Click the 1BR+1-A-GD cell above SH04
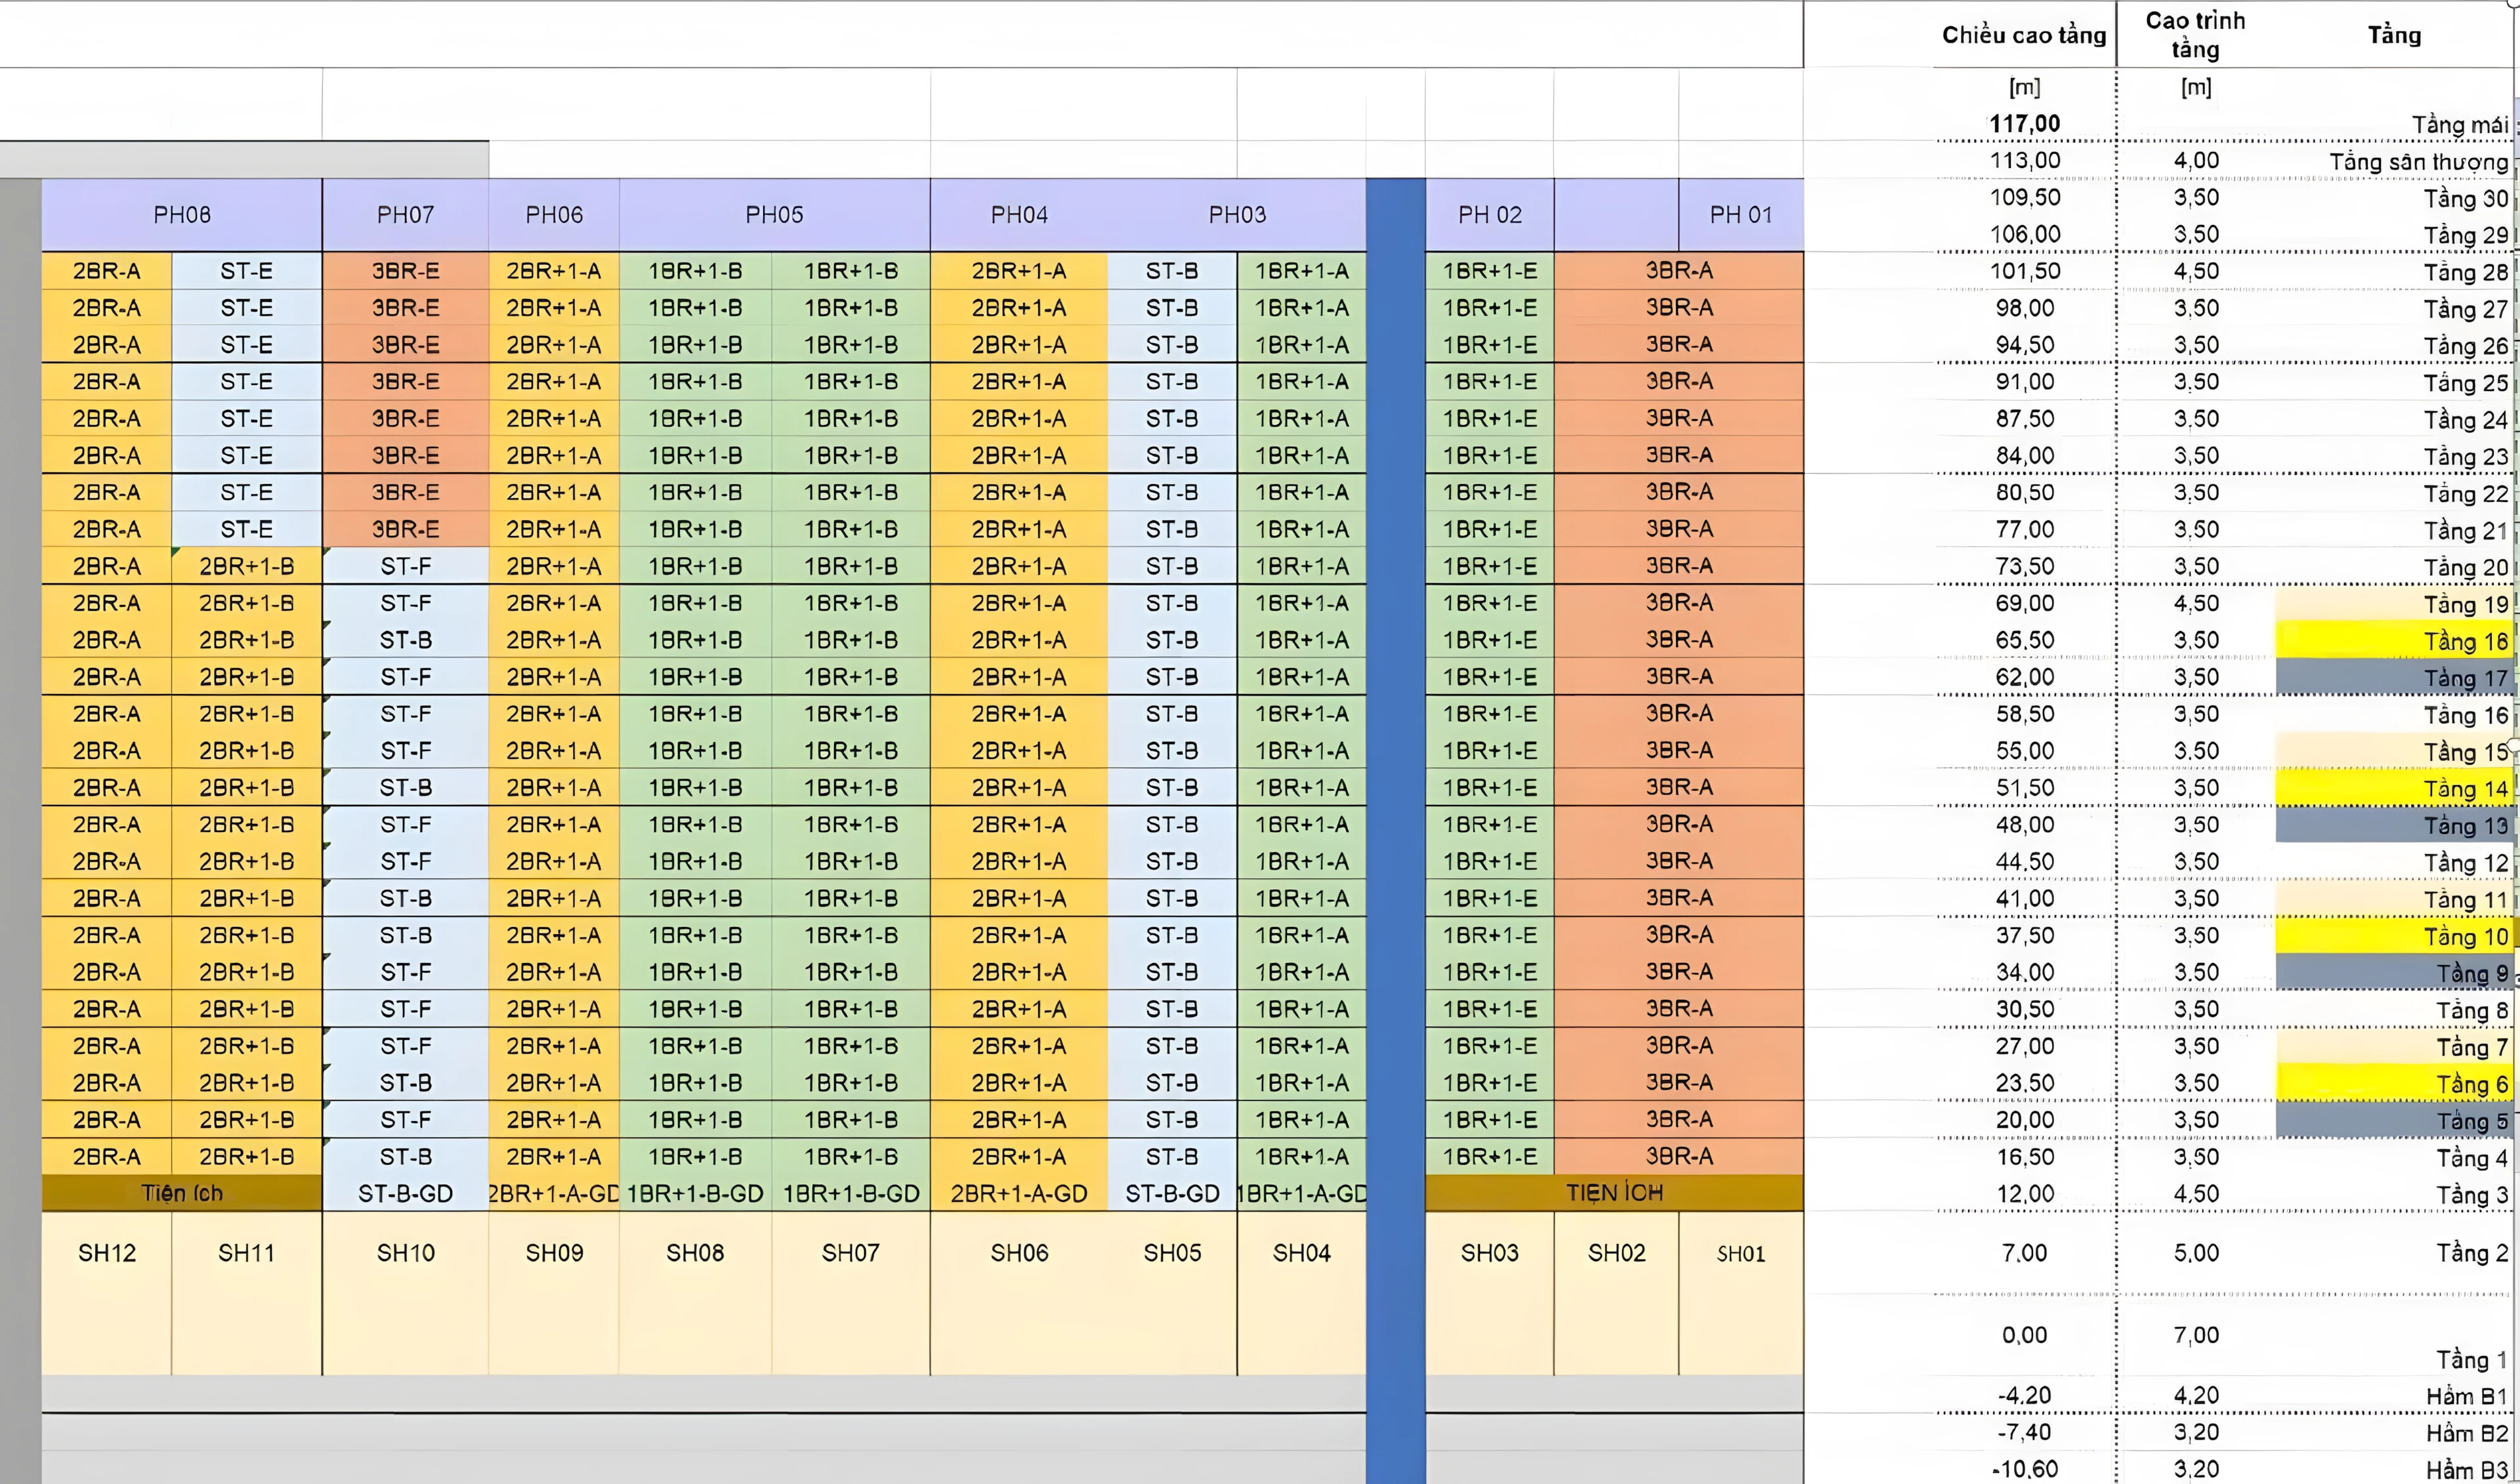 click(x=1301, y=1193)
